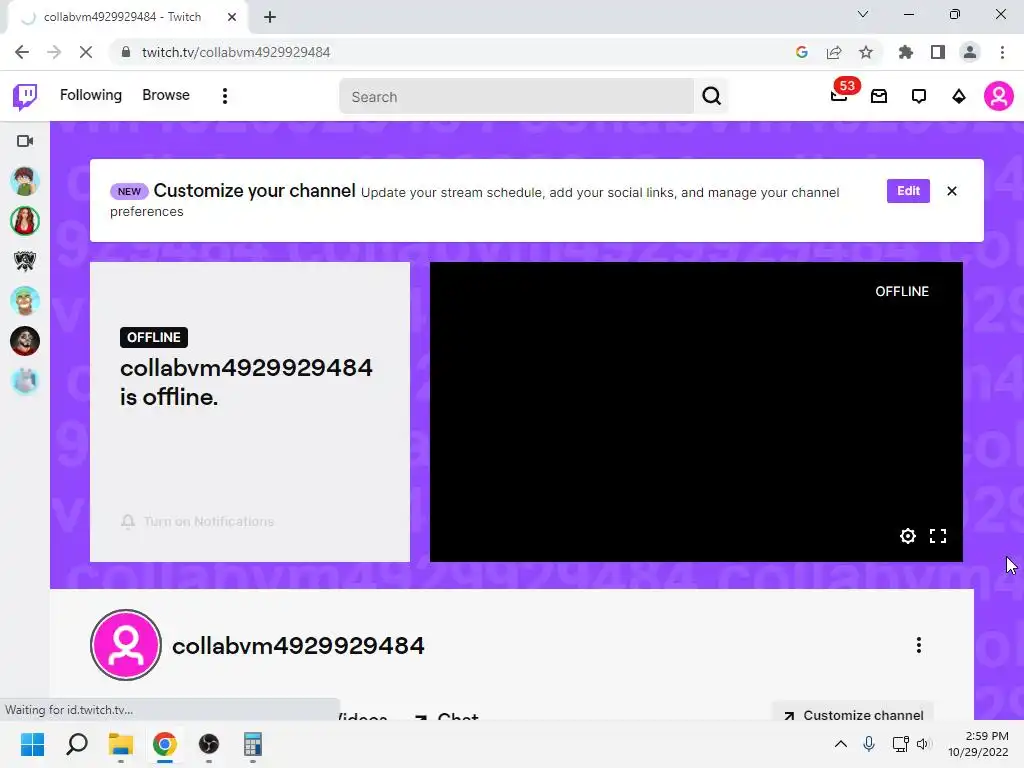
Task: Show hidden system tray icons
Action: tap(840, 744)
